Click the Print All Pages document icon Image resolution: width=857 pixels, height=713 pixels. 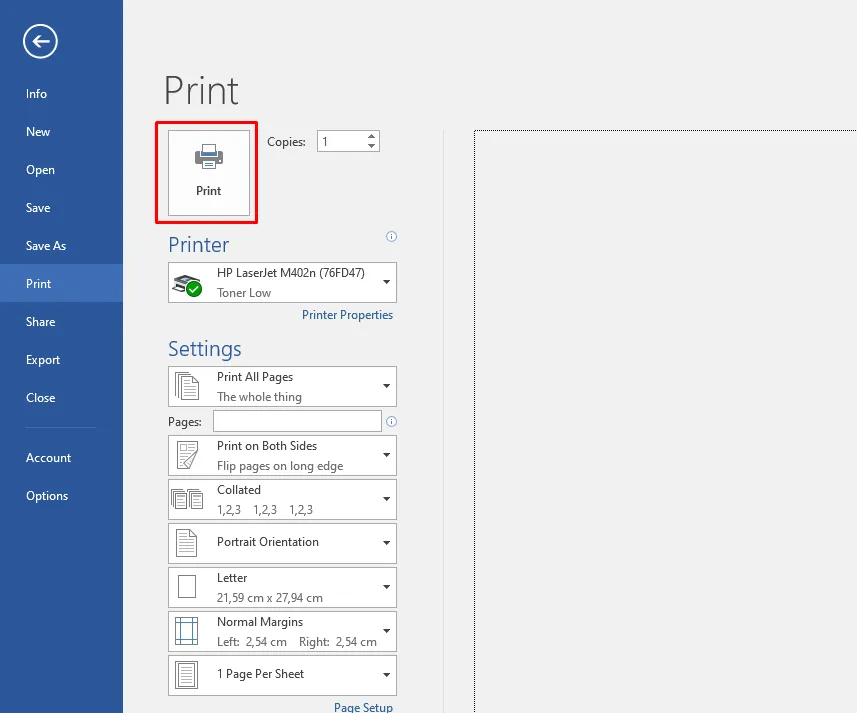click(187, 386)
